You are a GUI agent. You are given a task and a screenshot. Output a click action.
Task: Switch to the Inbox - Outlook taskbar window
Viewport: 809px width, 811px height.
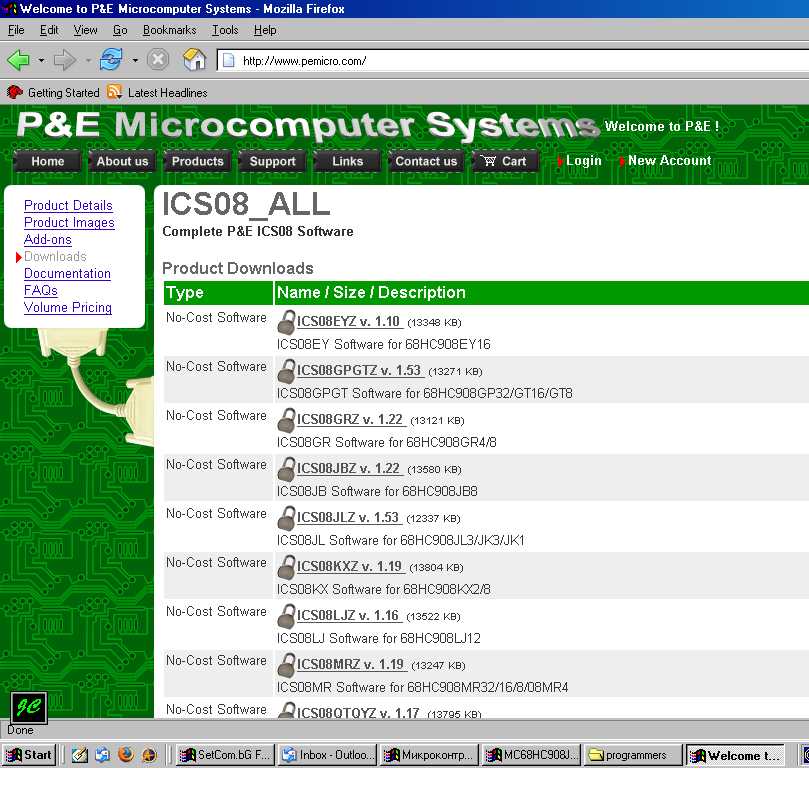[x=328, y=755]
